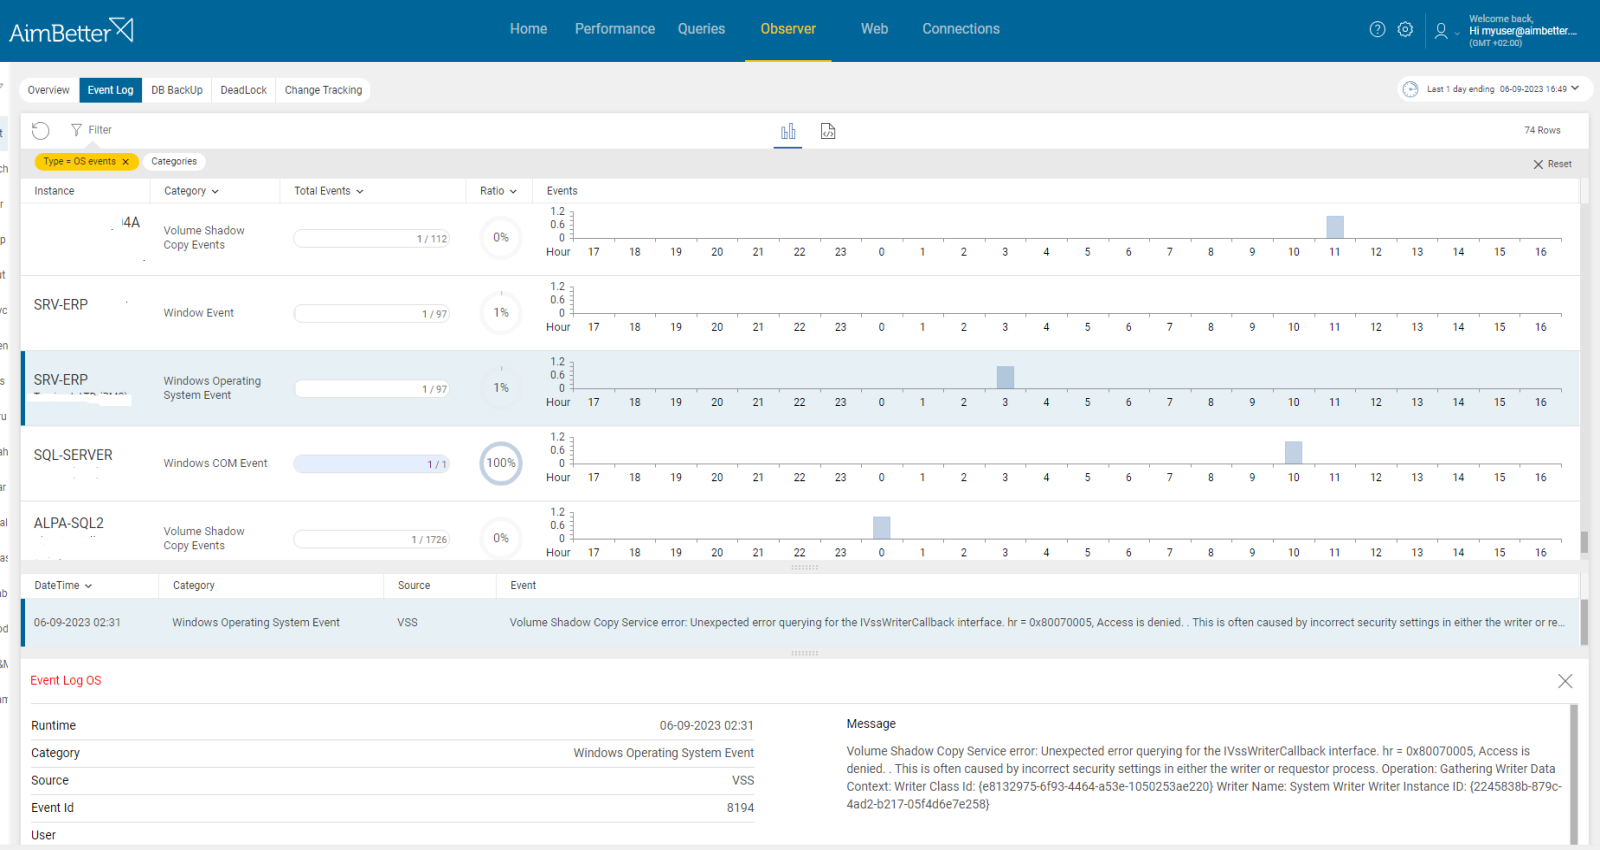Open the Home navigation tab
1600x850 pixels.
[528, 29]
